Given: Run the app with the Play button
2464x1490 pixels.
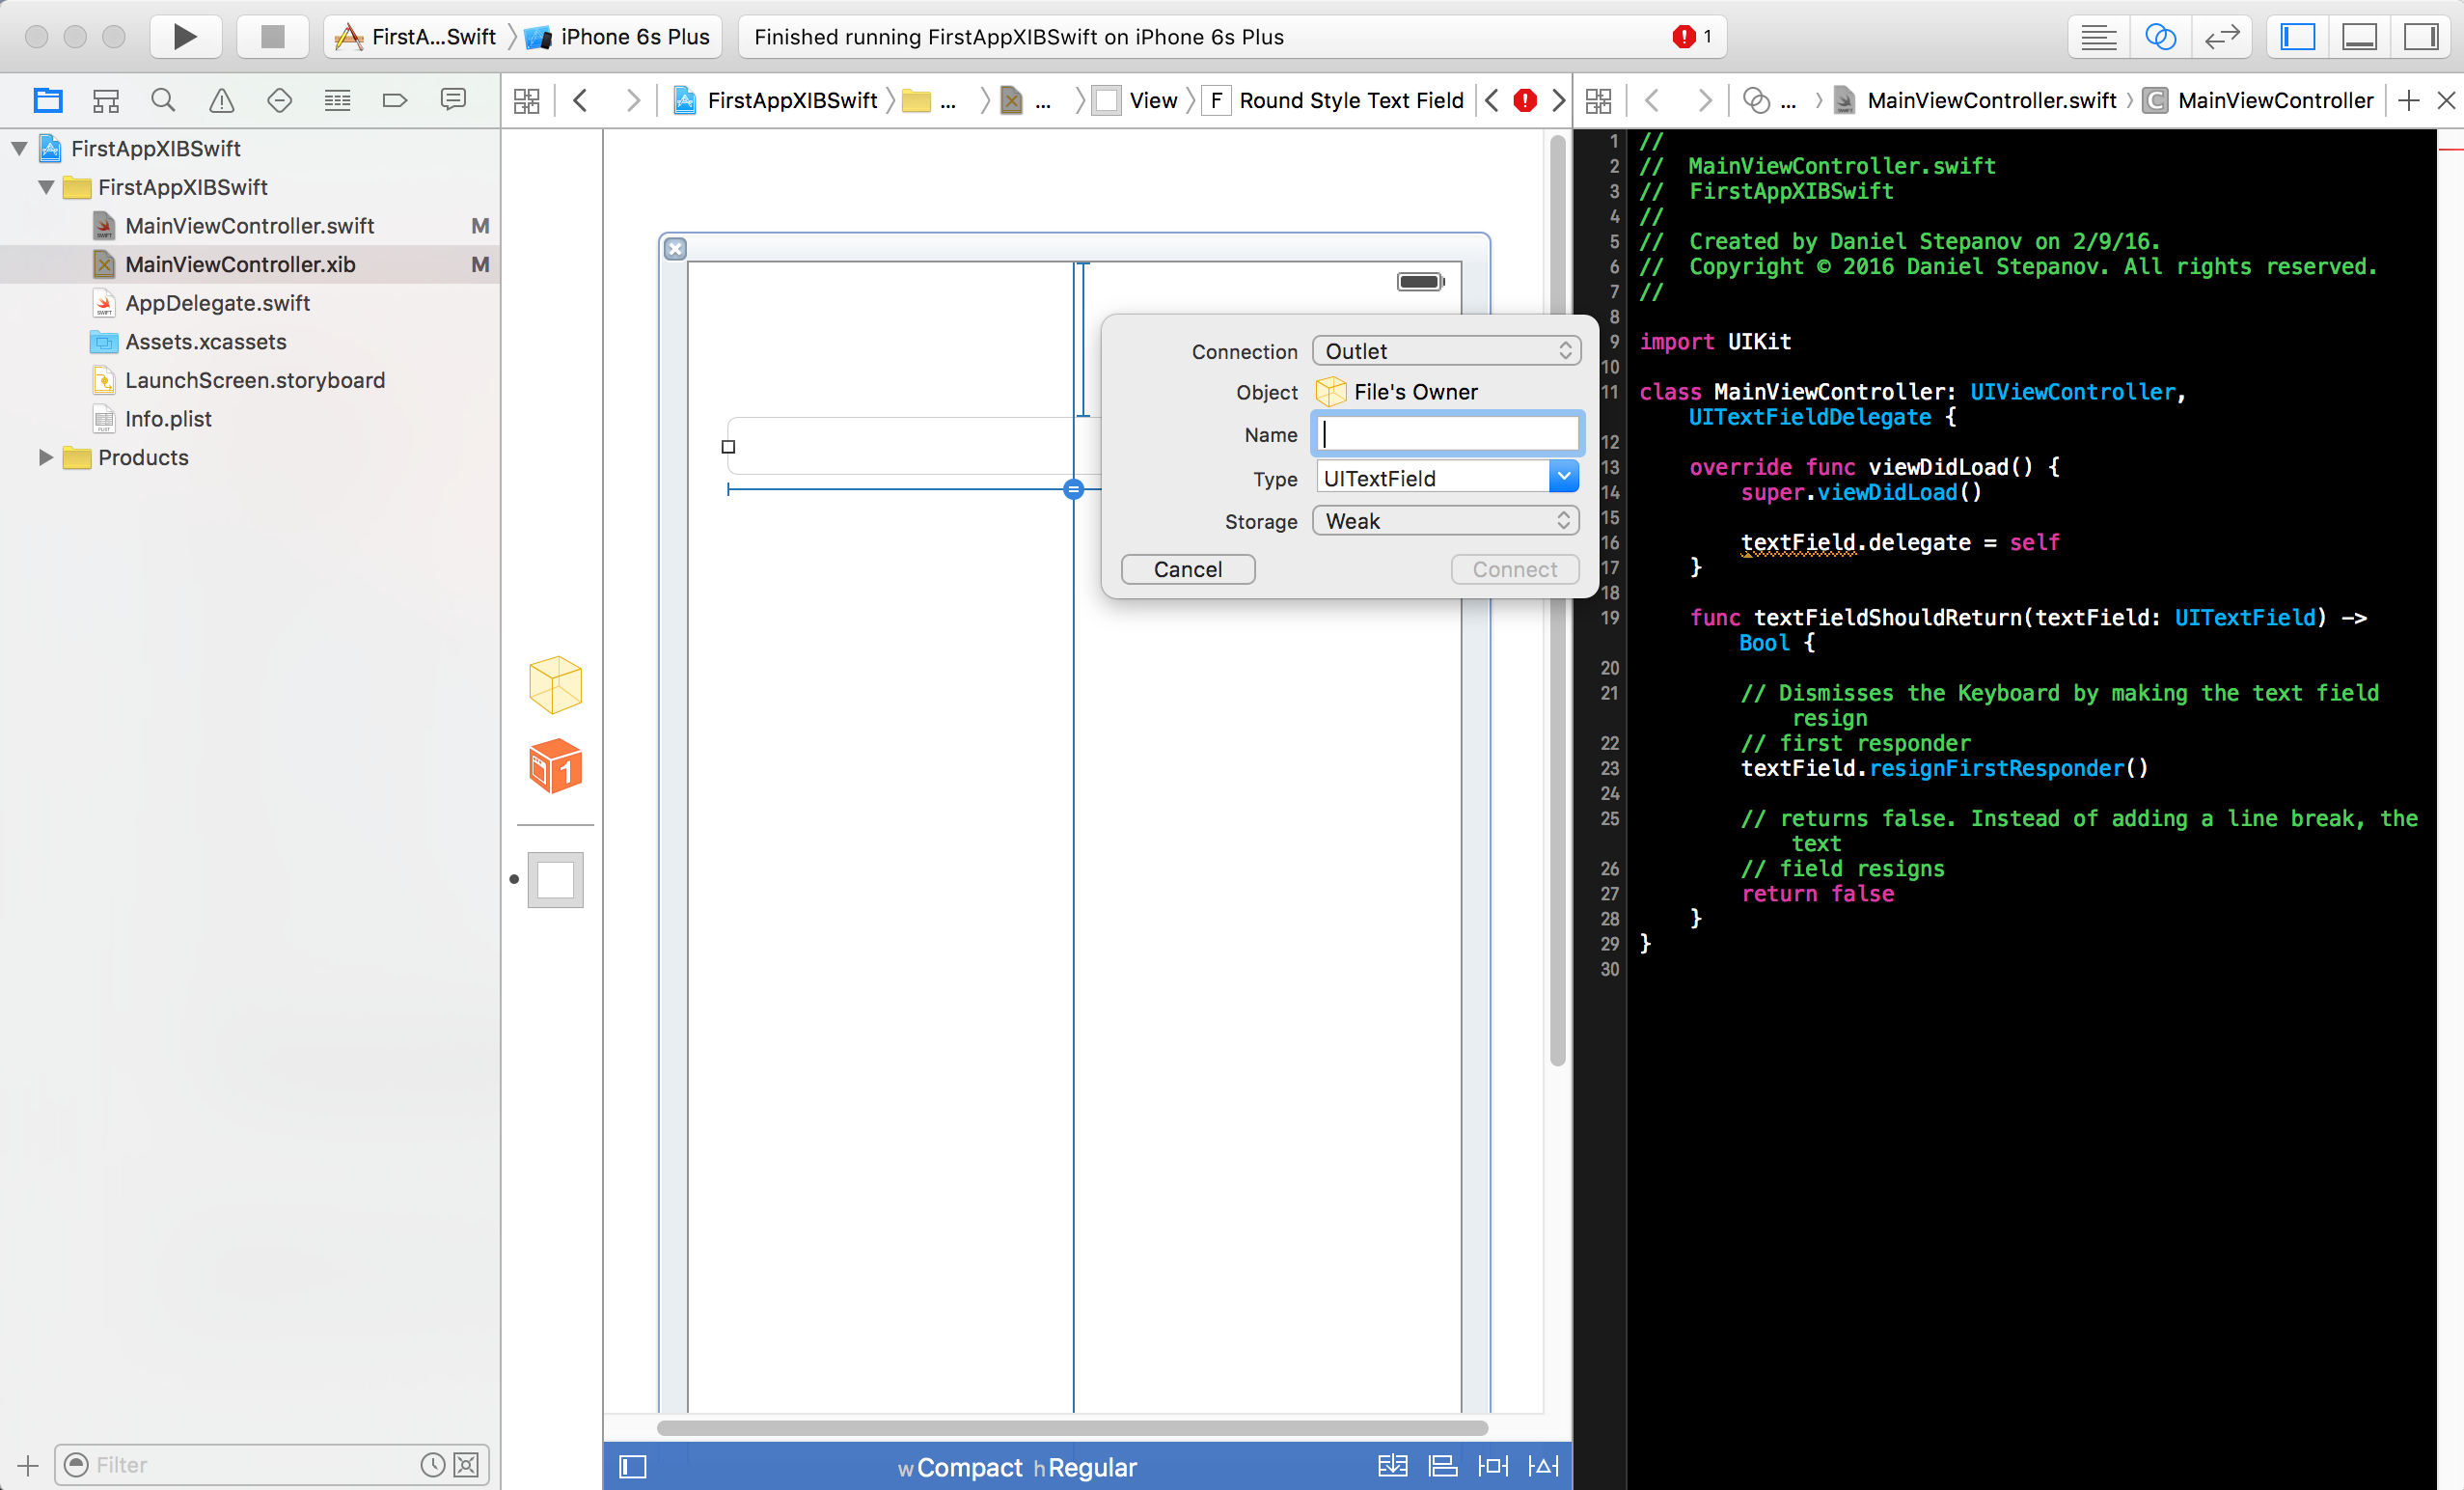Looking at the screenshot, I should point(185,37).
